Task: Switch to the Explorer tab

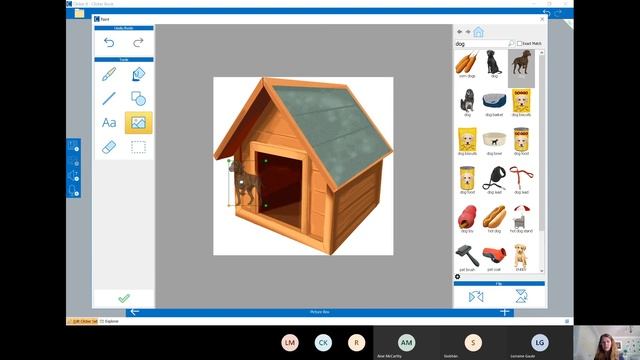Action: tap(109, 322)
